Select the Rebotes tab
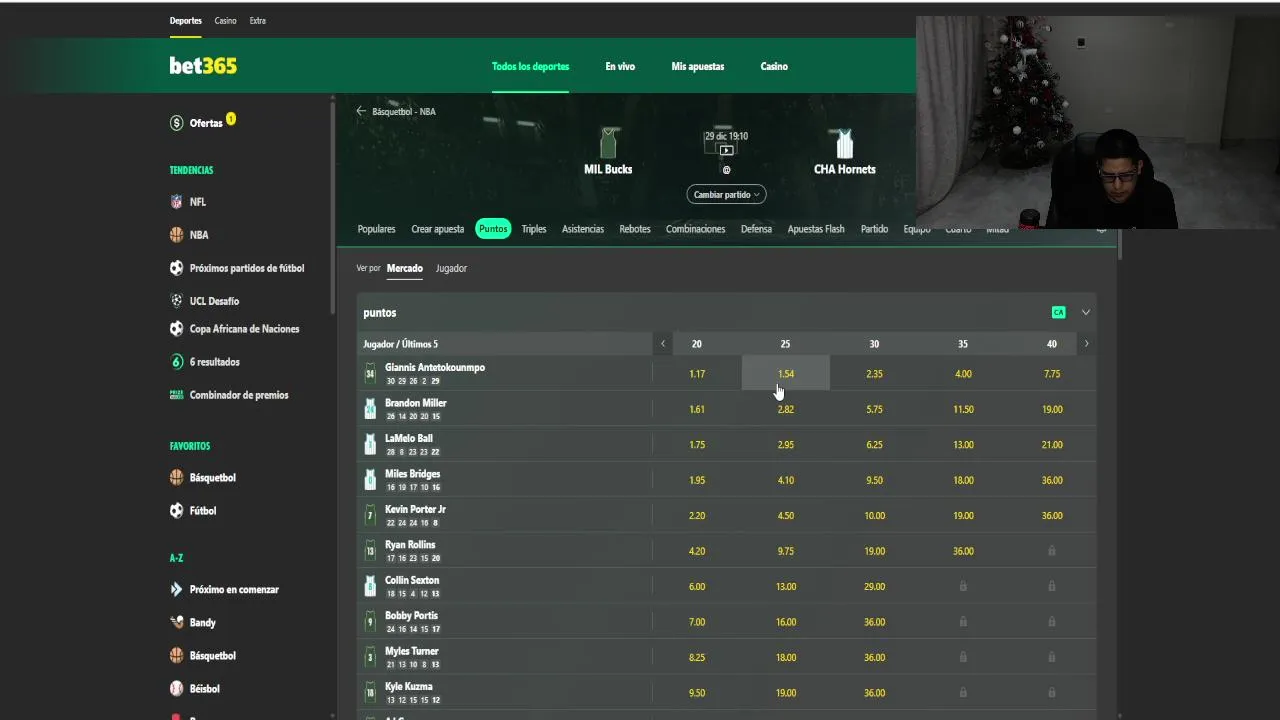 point(635,229)
